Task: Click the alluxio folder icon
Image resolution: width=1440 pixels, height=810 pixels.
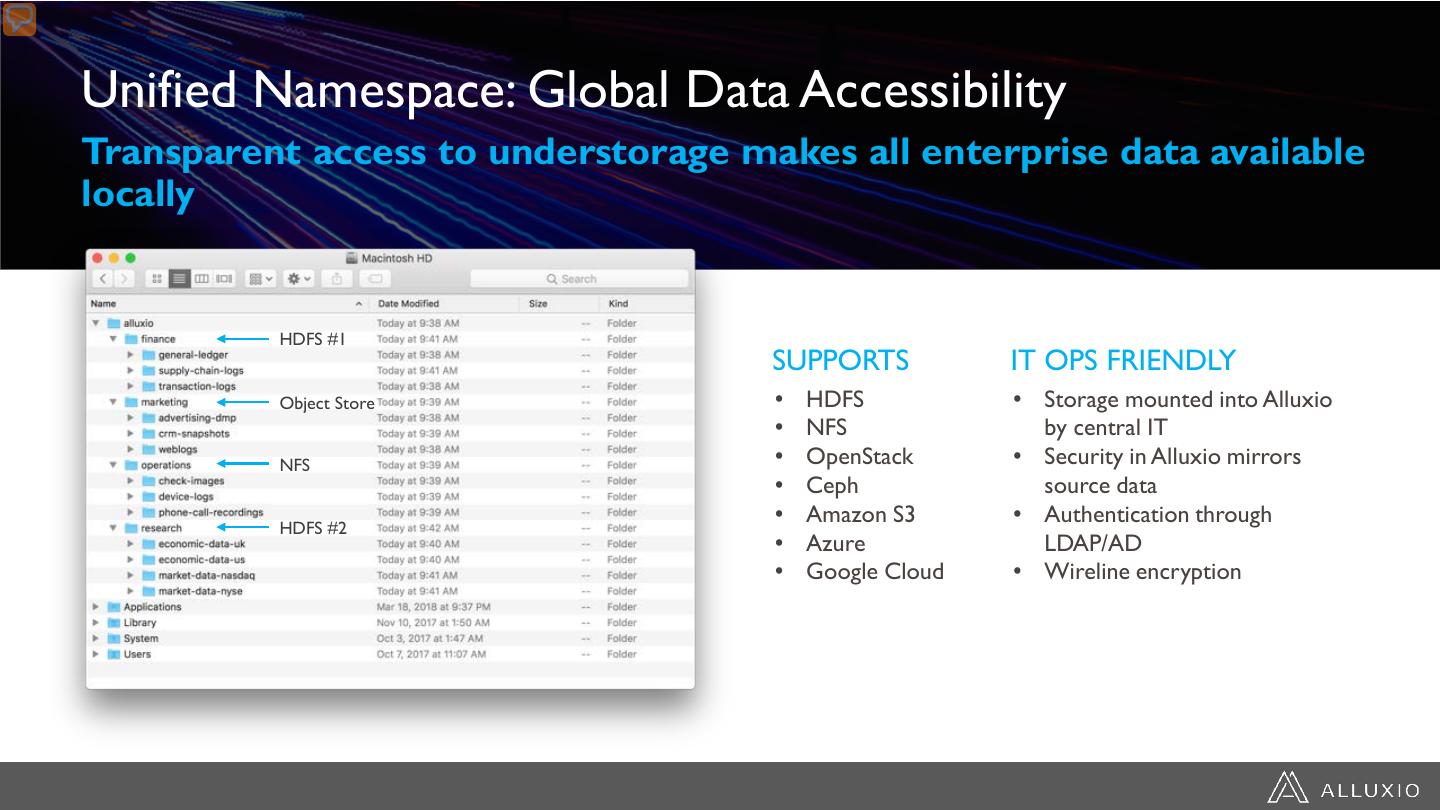Action: point(114,323)
